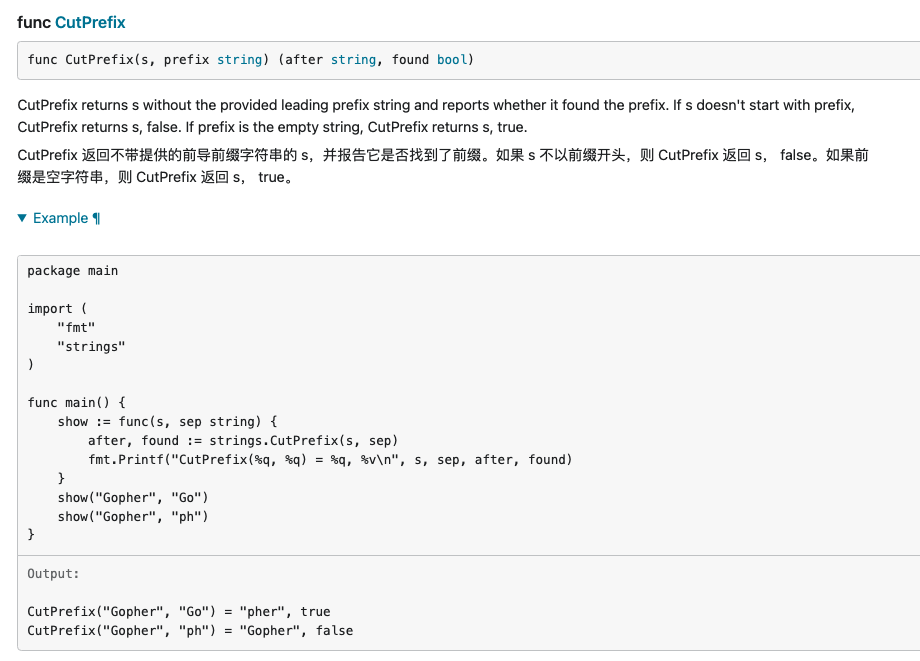Click the first string type in signature
The height and width of the screenshot is (661, 920).
tap(239, 60)
